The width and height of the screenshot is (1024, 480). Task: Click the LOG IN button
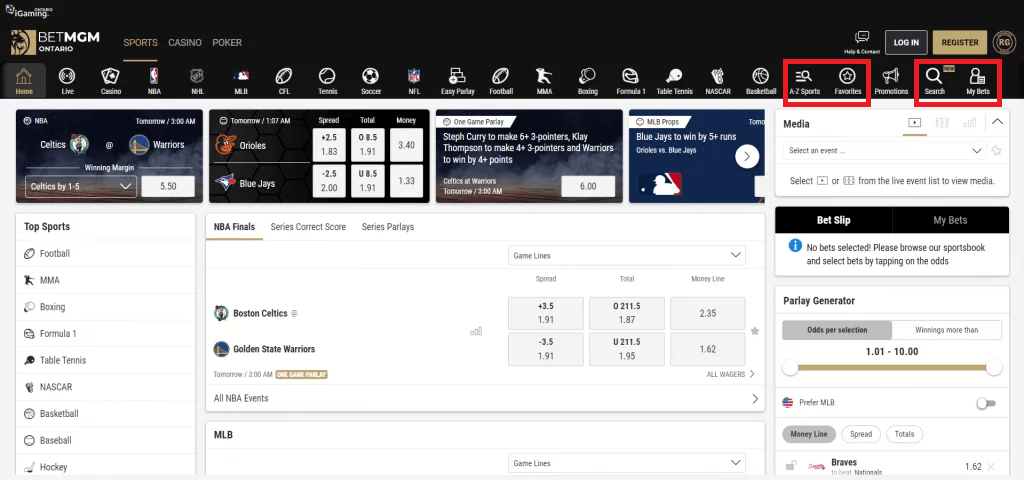[x=906, y=42]
